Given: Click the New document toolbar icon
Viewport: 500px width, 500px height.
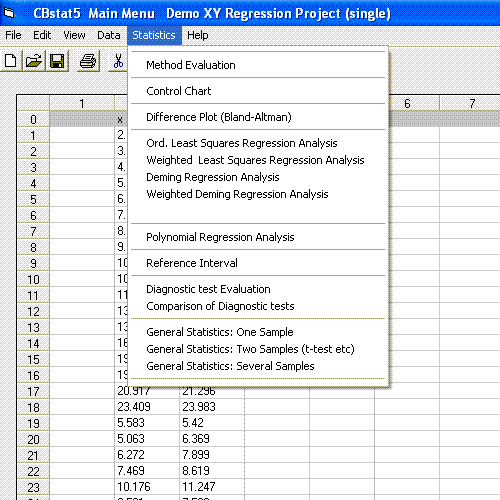Looking at the screenshot, I should click(11, 61).
